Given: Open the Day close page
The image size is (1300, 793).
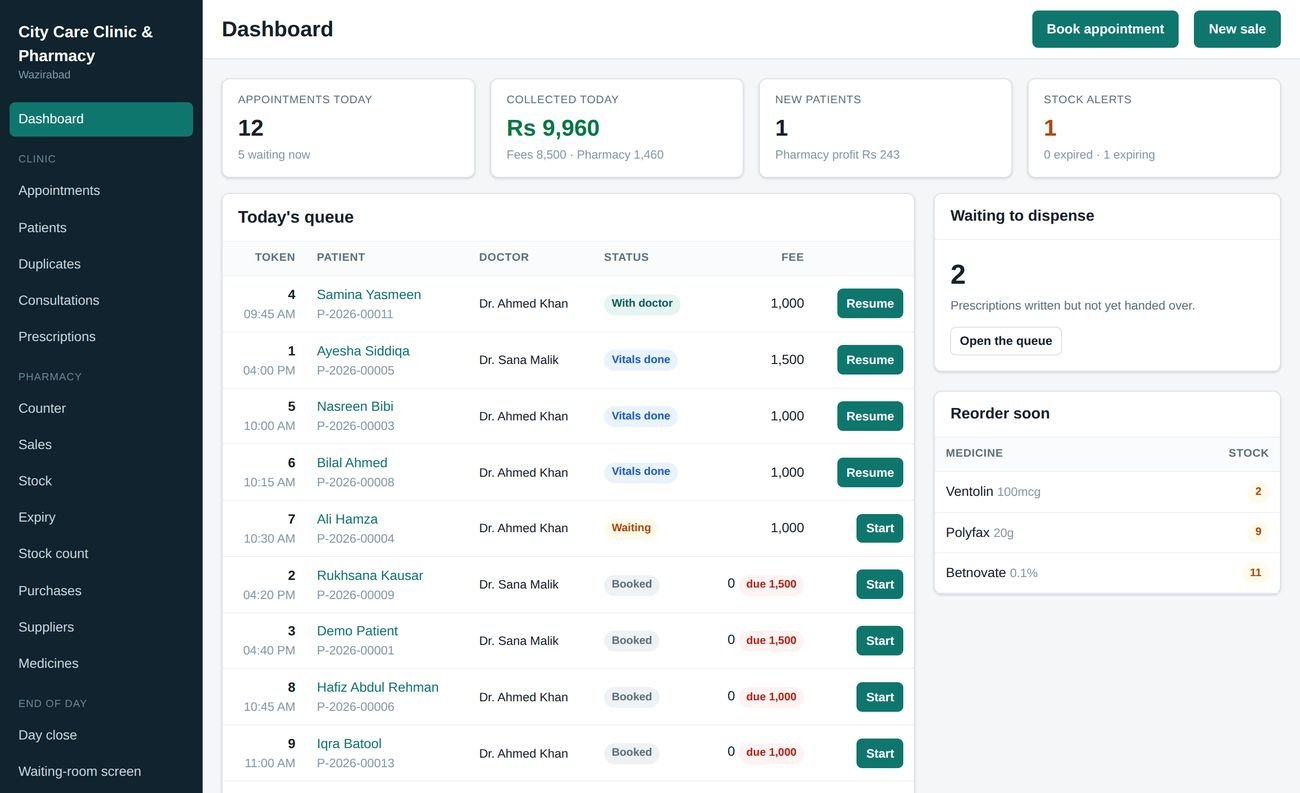Looking at the screenshot, I should 101,735.
